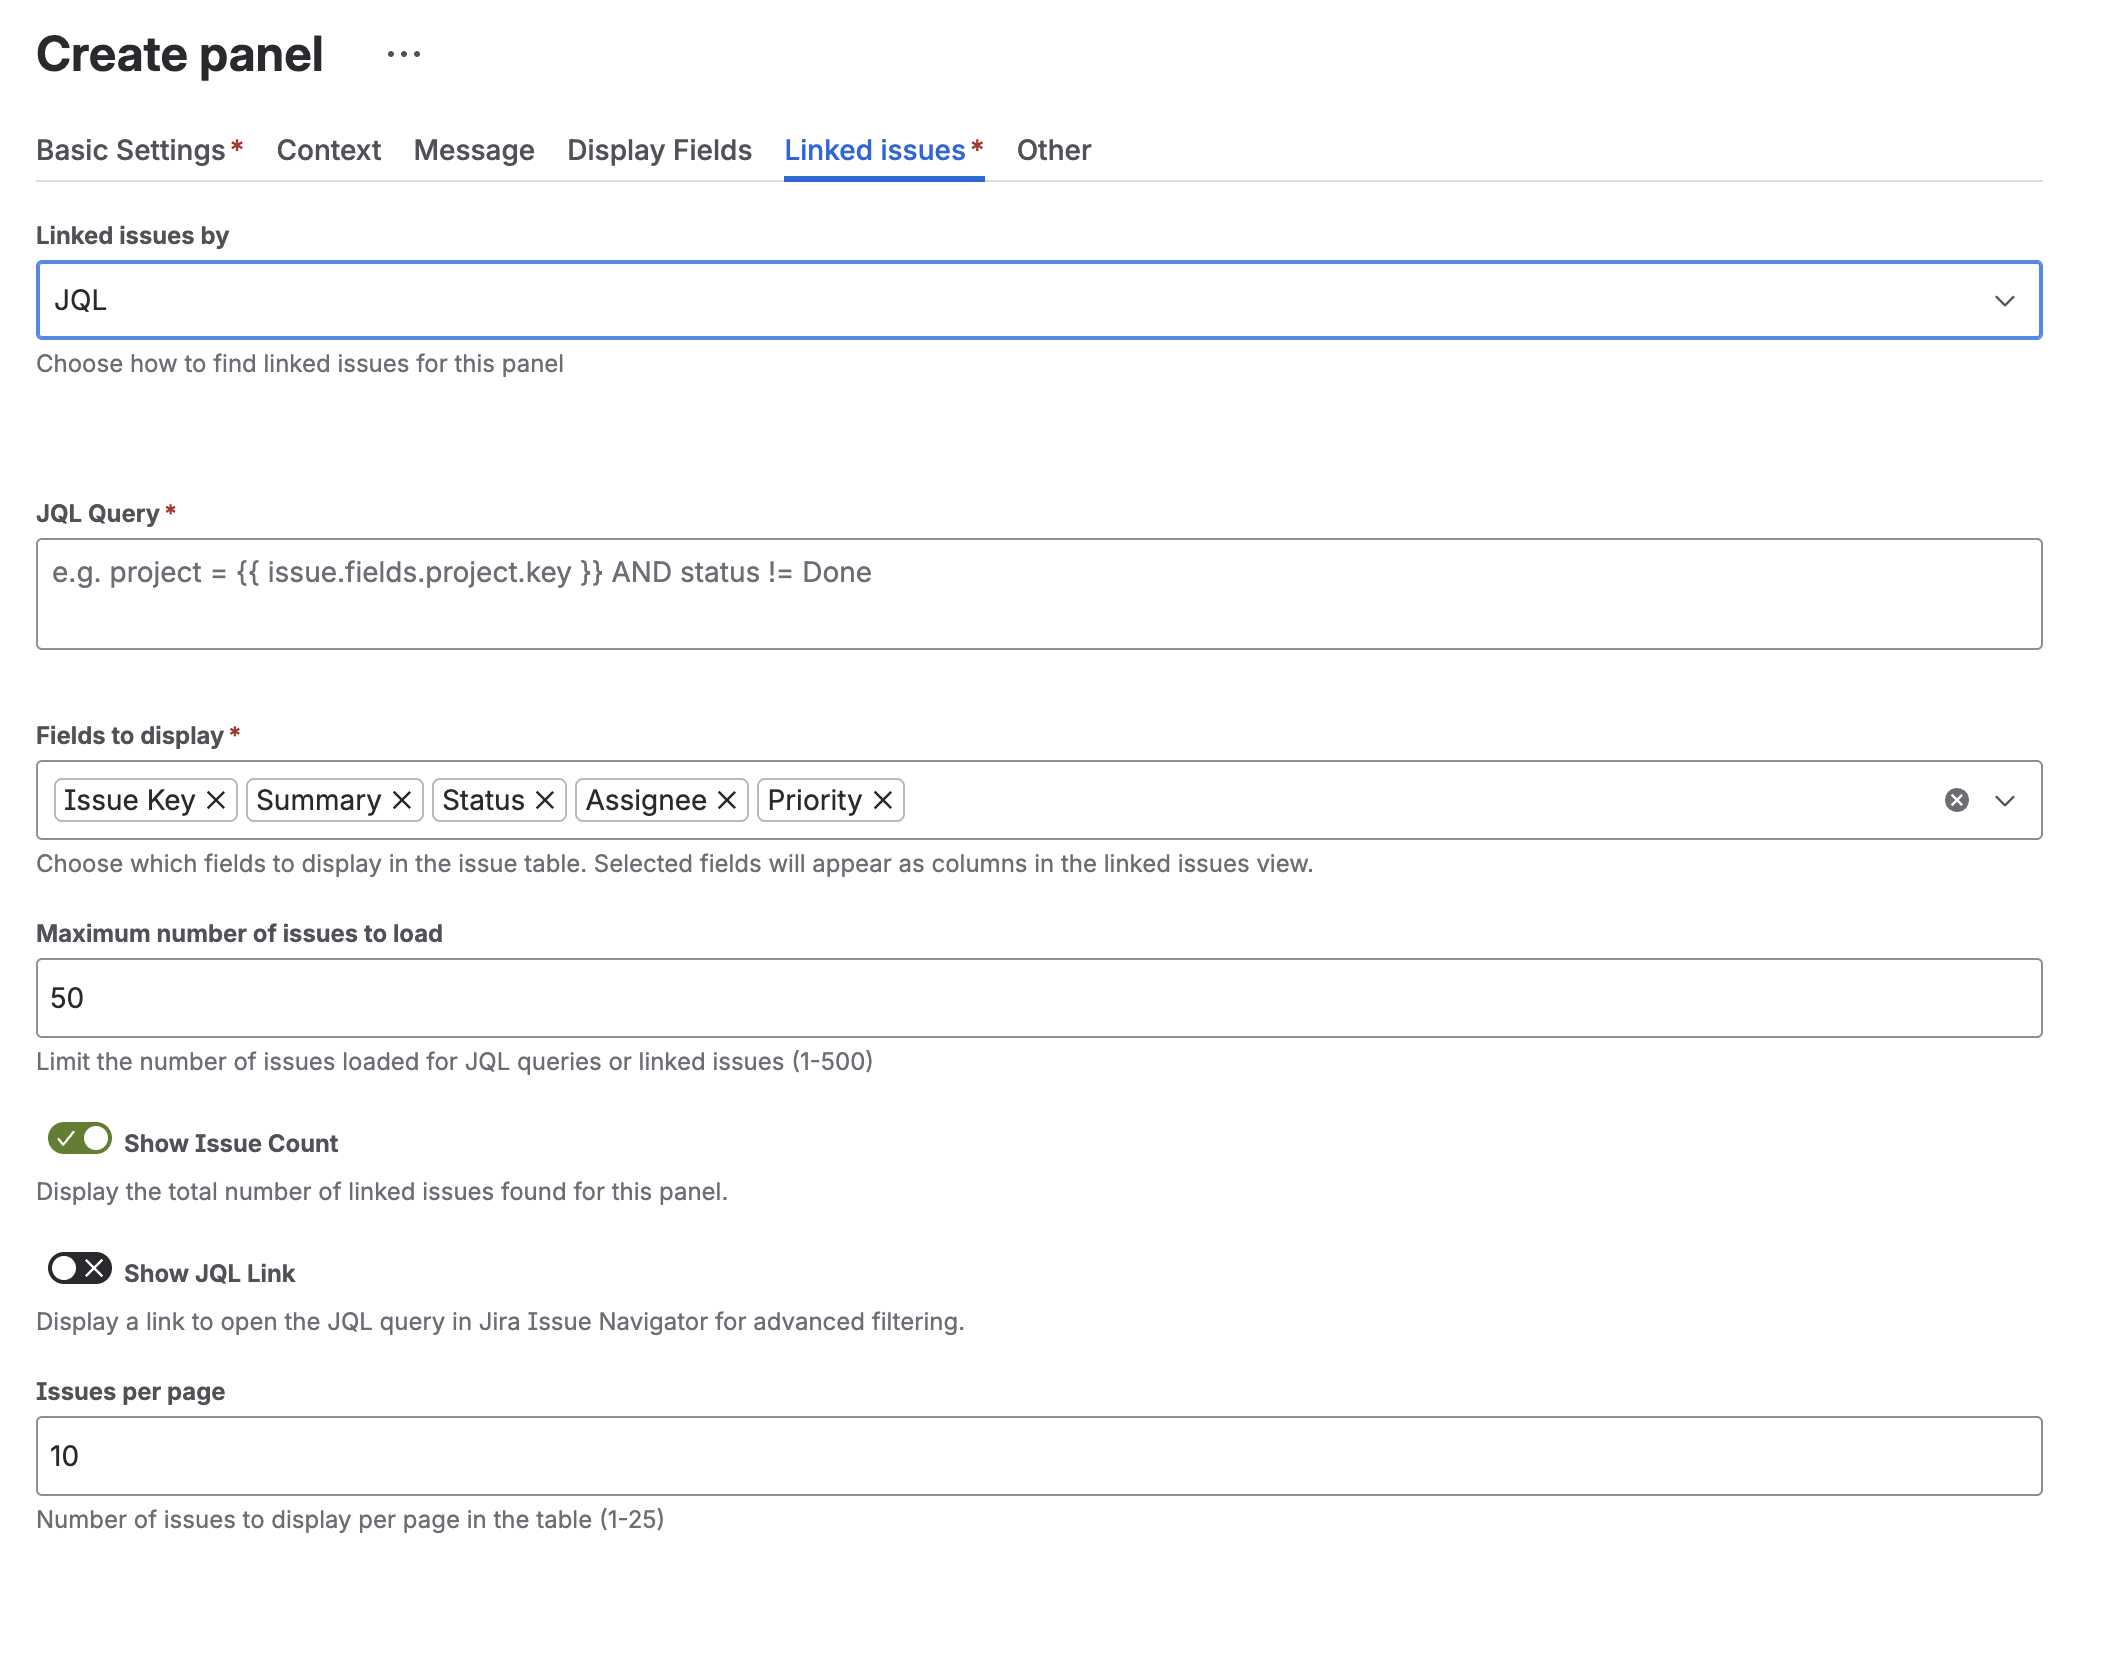
Task: Change the Issues per page value
Action: (1038, 1456)
